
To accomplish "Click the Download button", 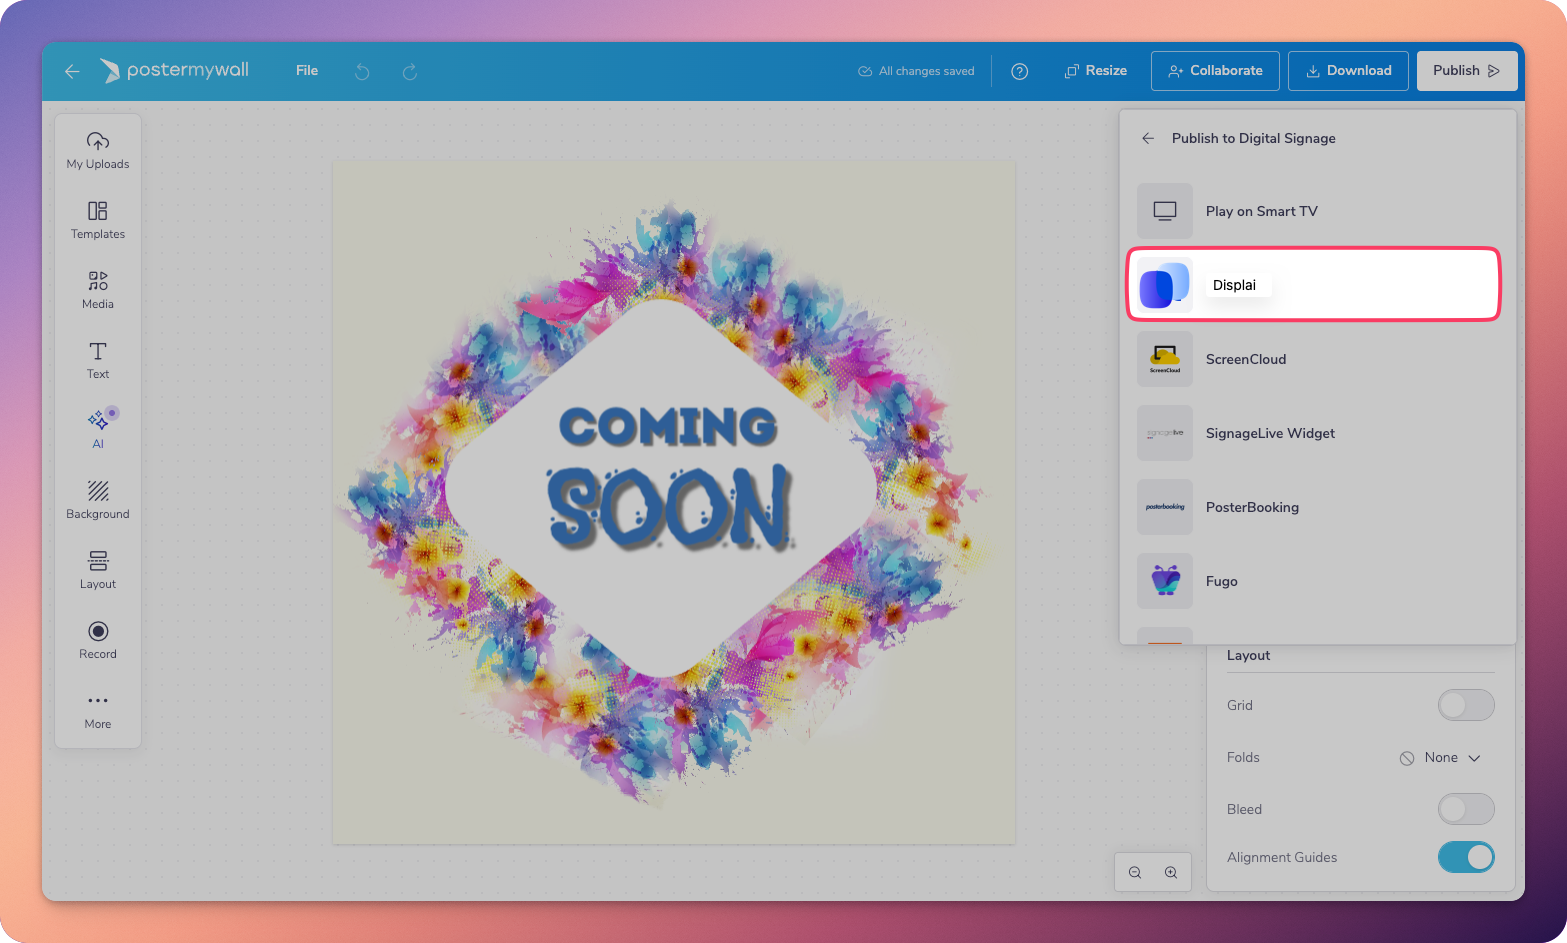I will [x=1348, y=71].
